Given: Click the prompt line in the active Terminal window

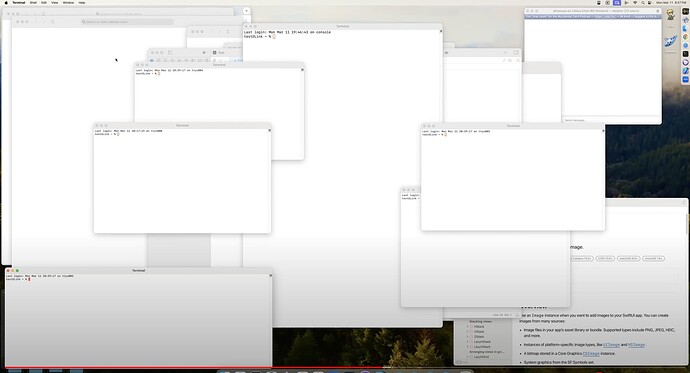Looking at the screenshot, I should [18, 279].
